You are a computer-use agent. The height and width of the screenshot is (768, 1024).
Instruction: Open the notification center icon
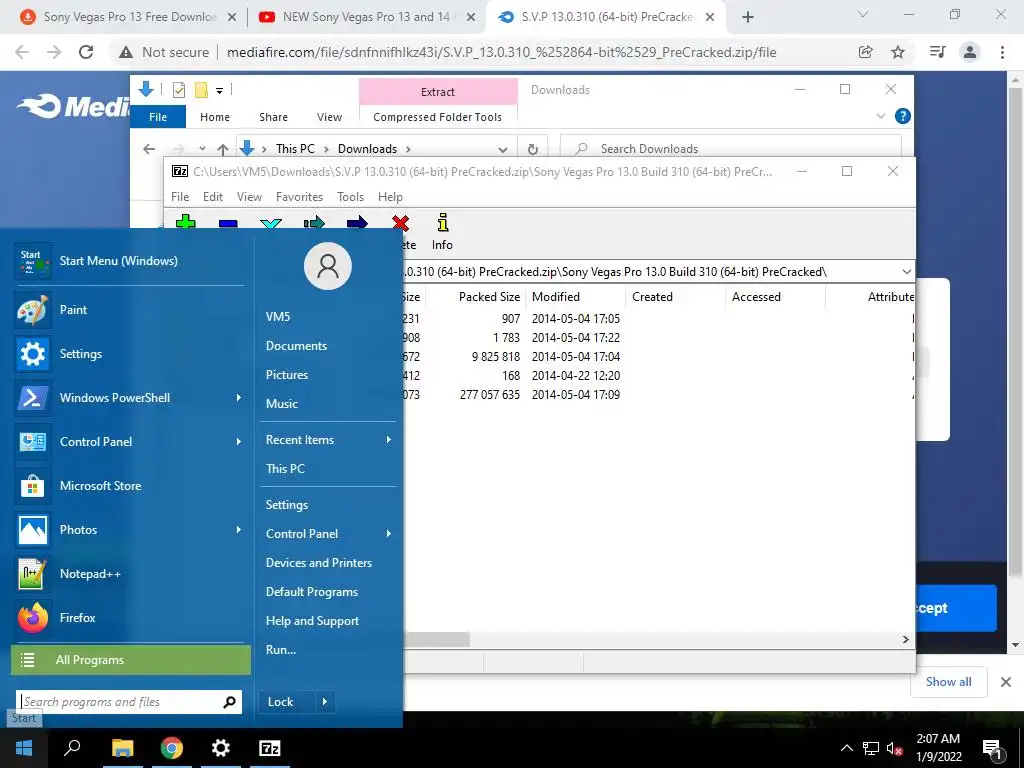tap(992, 748)
